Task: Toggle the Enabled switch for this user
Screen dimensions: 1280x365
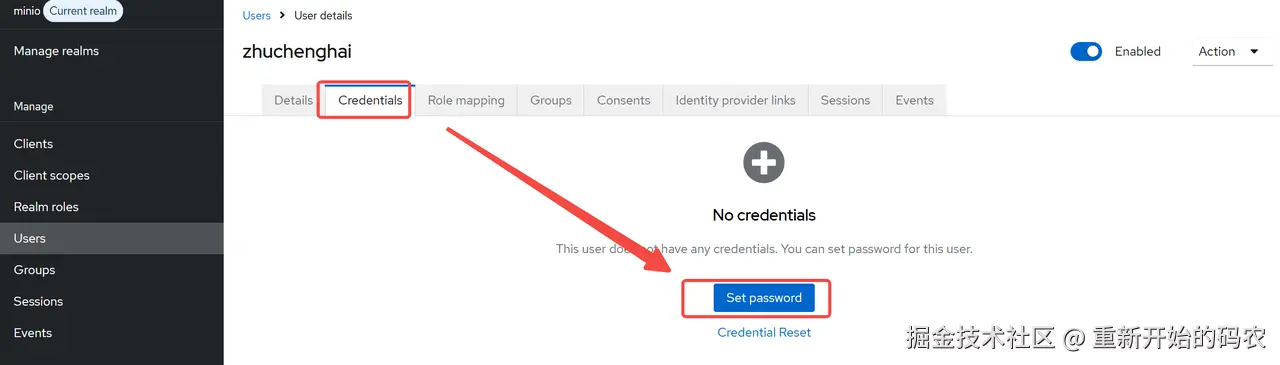Action: click(x=1086, y=51)
